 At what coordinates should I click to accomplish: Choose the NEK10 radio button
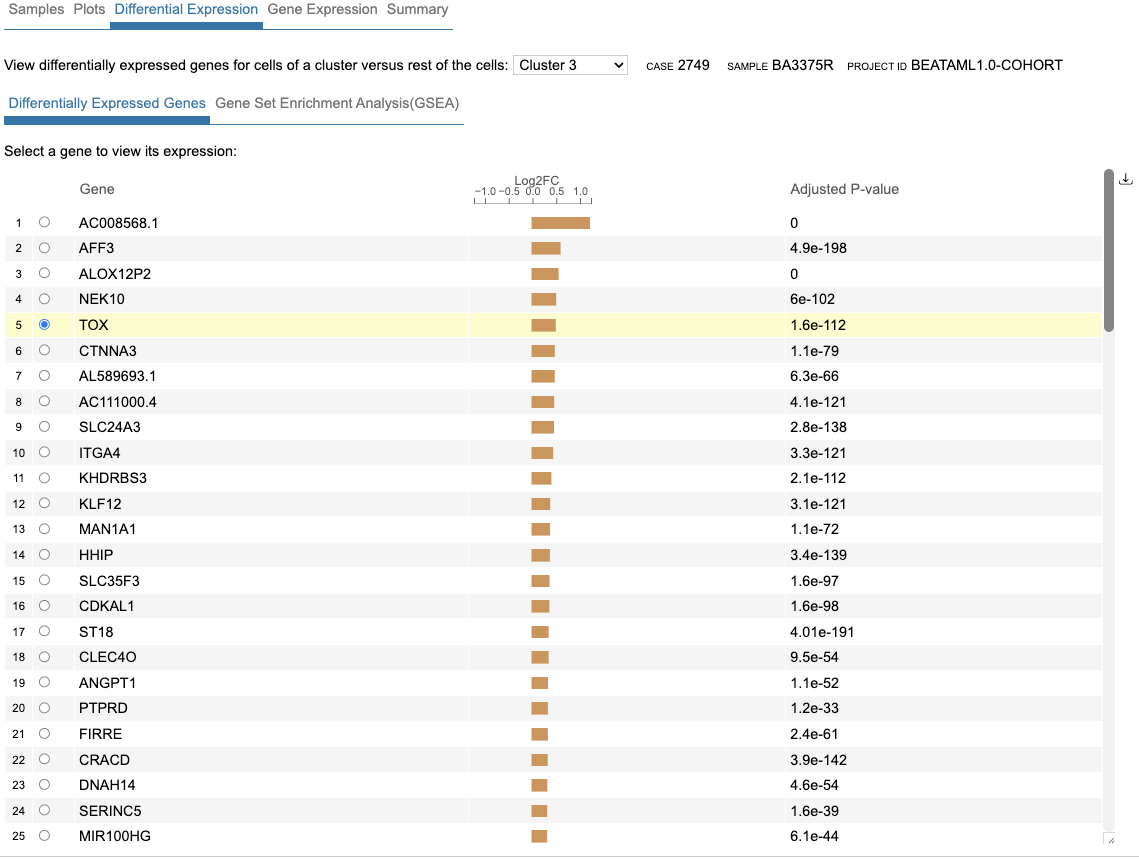(44, 299)
